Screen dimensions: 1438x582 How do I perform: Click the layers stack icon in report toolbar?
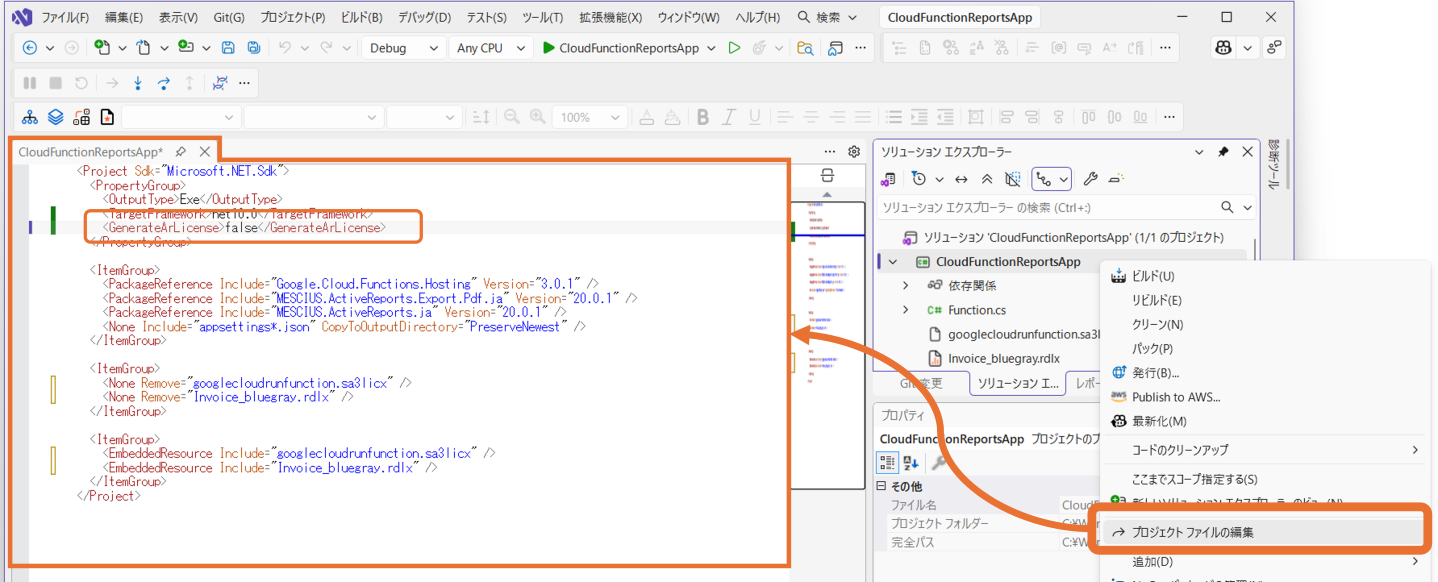click(56, 117)
